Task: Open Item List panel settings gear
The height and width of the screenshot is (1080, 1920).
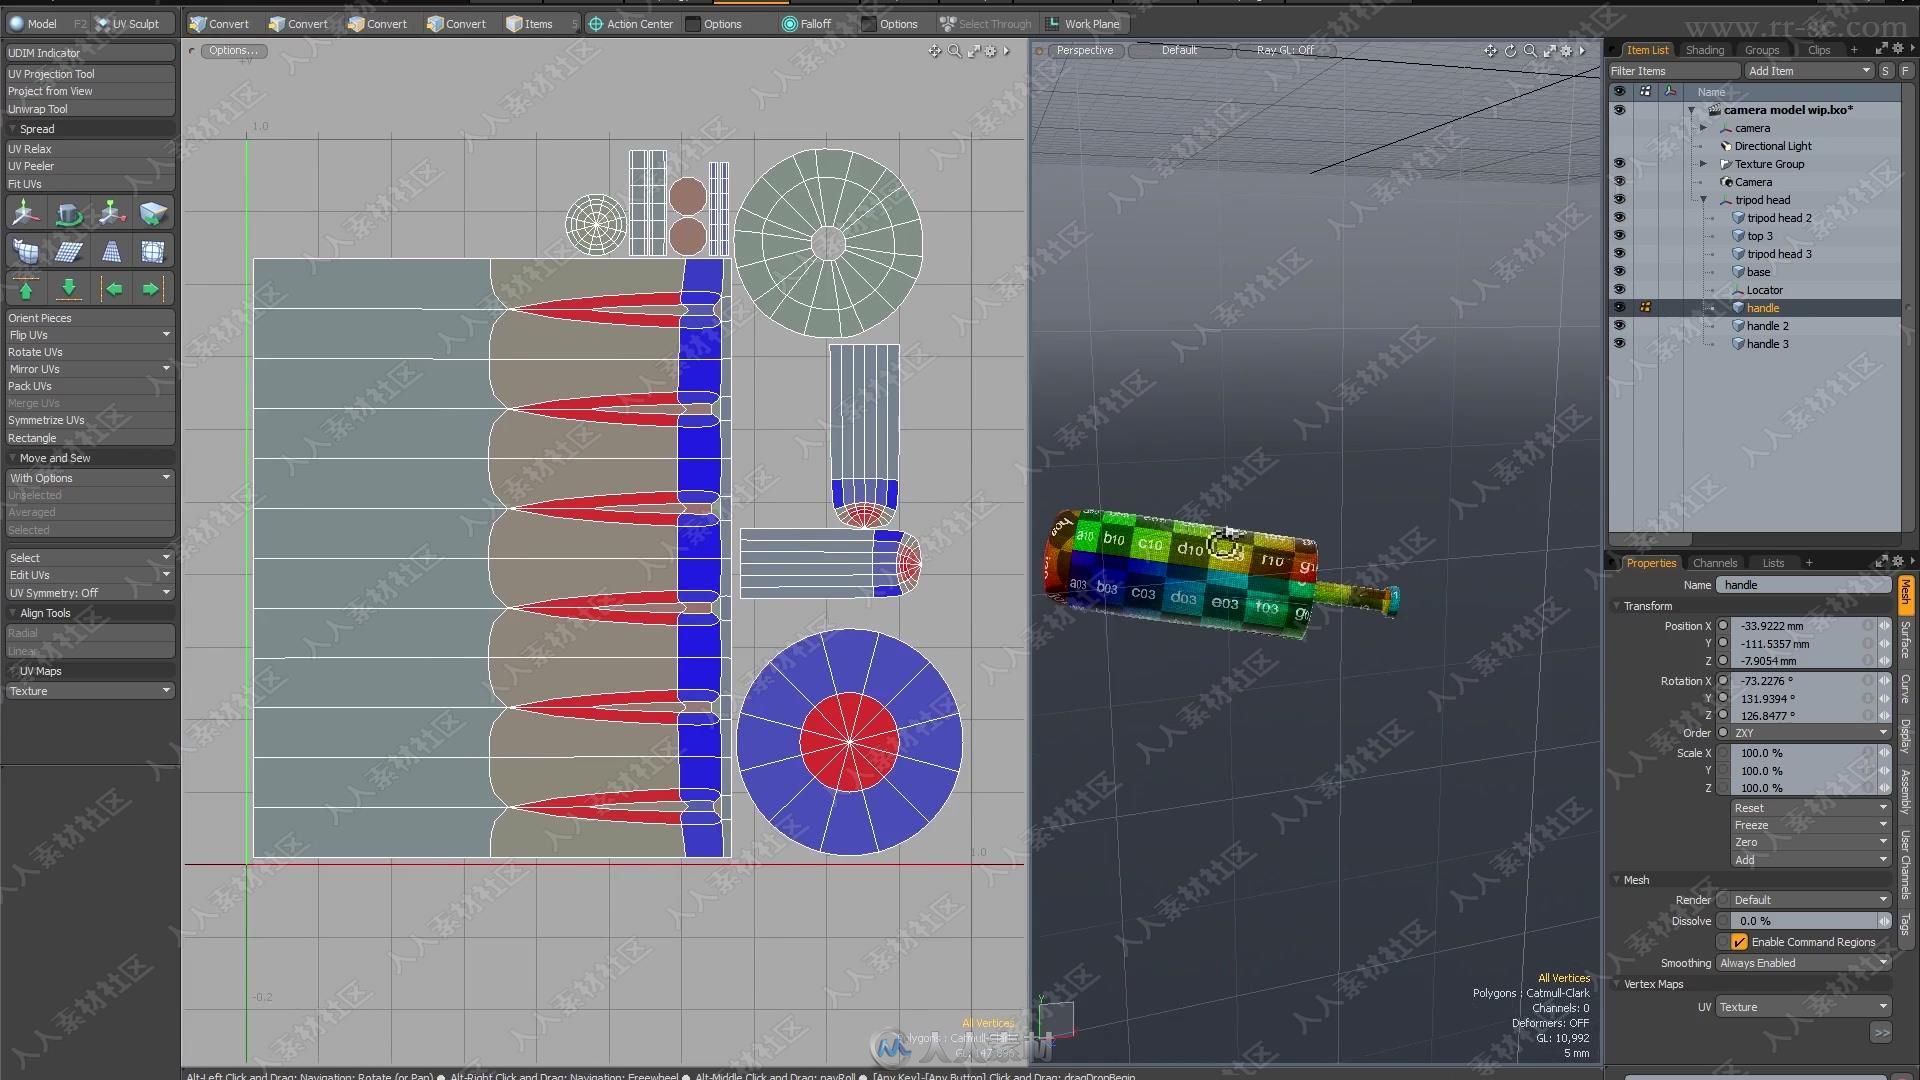Action: pyautogui.click(x=1897, y=49)
